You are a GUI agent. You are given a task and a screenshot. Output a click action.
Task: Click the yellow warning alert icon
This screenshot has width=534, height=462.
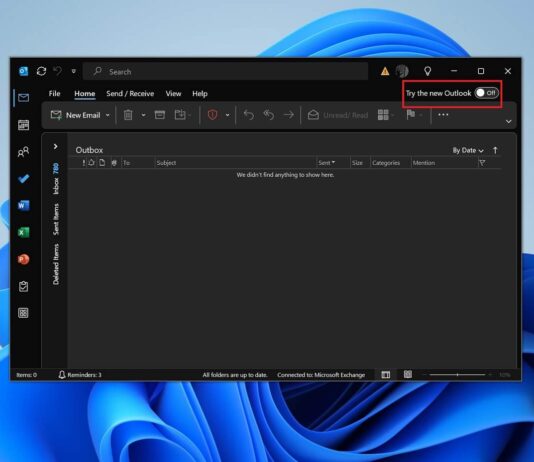point(385,71)
